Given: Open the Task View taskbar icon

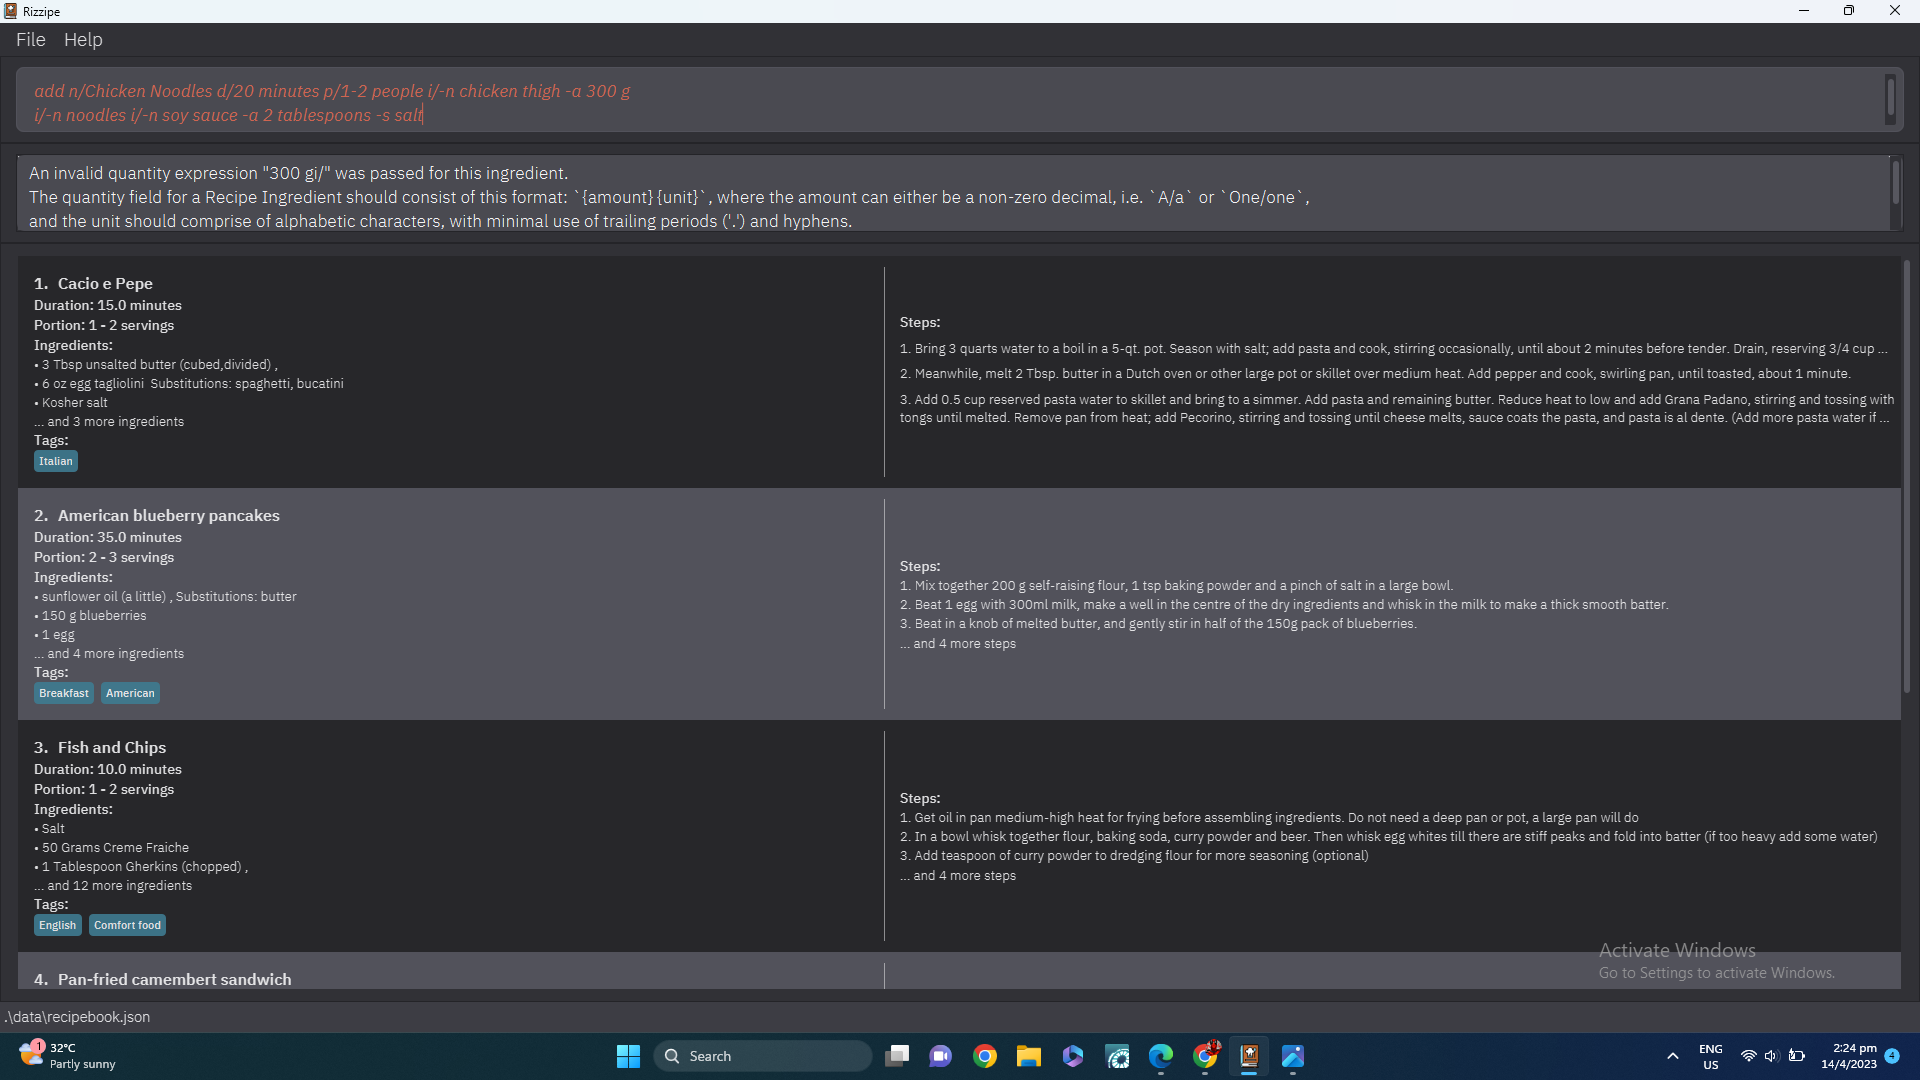Looking at the screenshot, I should [x=897, y=1056].
